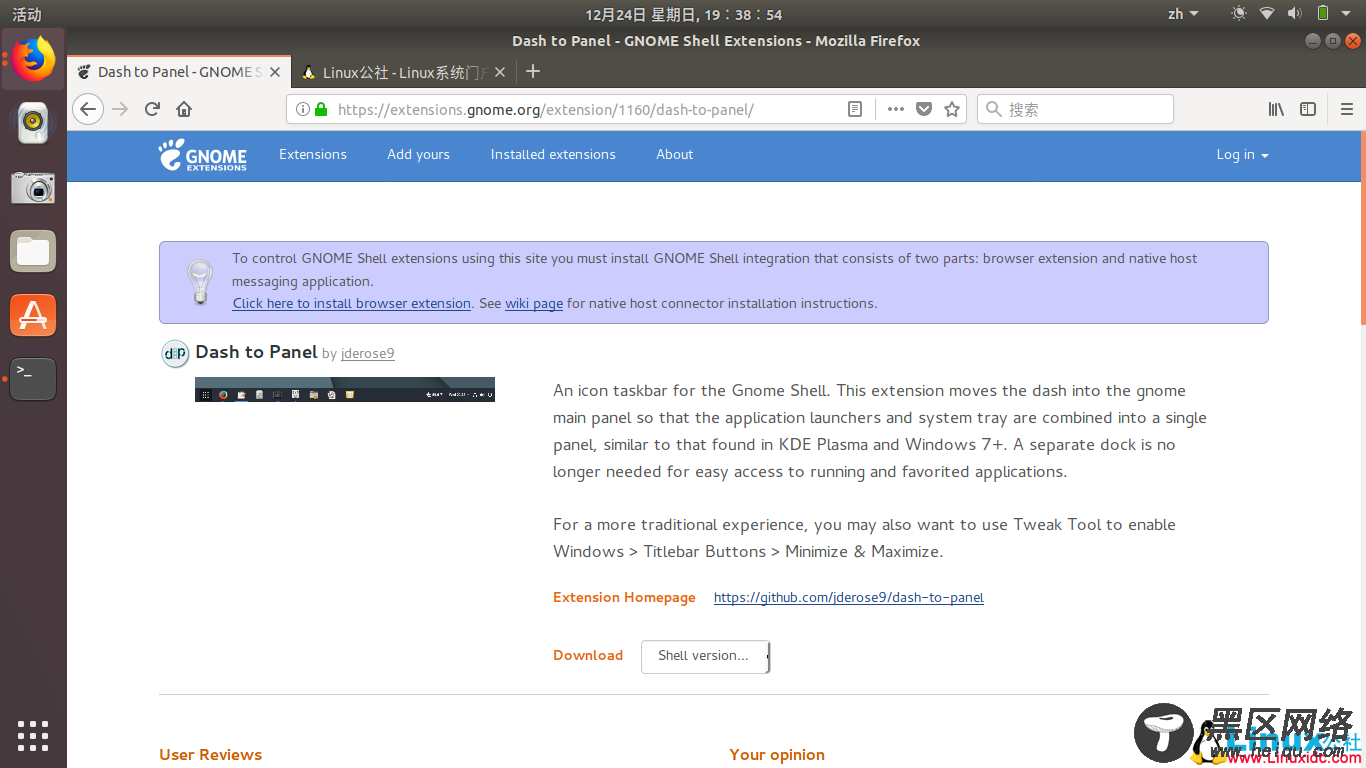Image resolution: width=1366 pixels, height=768 pixels.
Task: Open a new tab with plus button
Action: coord(533,71)
